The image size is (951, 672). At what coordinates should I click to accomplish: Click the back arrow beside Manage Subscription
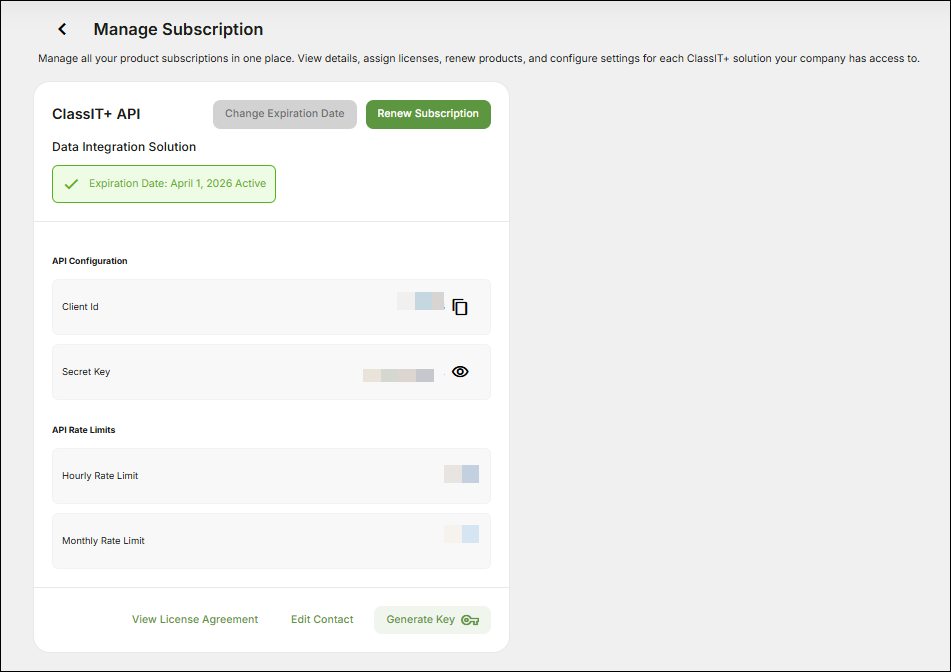pyautogui.click(x=62, y=29)
